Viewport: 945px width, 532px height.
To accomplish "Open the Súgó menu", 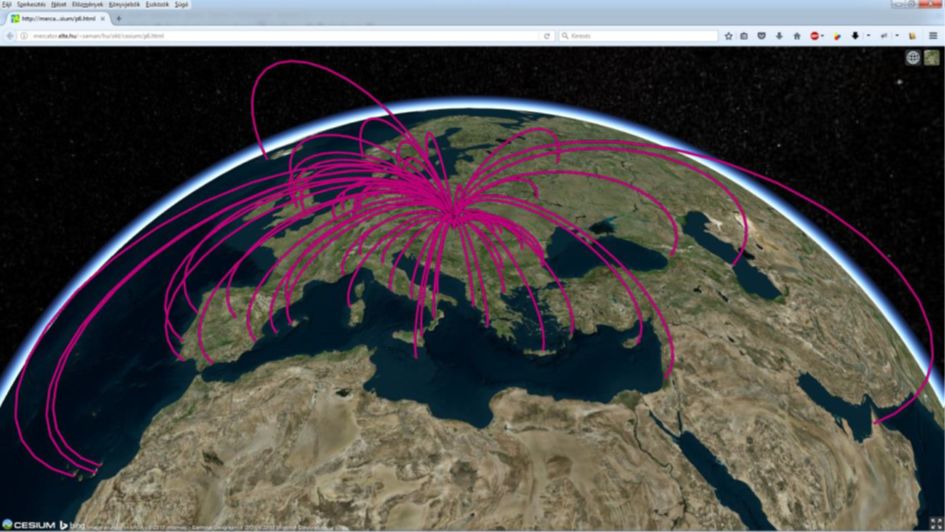I will point(181,4).
